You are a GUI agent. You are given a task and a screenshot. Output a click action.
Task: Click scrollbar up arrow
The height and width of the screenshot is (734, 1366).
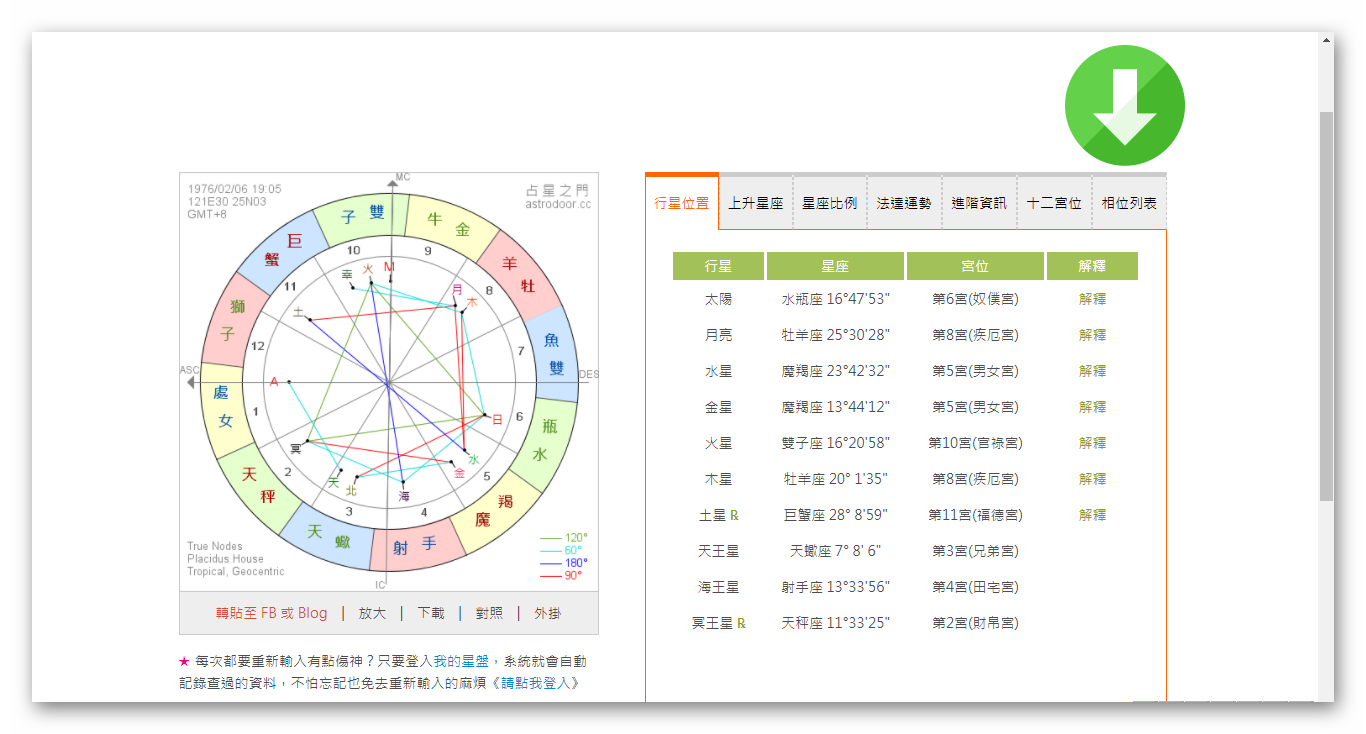[x=1326, y=41]
